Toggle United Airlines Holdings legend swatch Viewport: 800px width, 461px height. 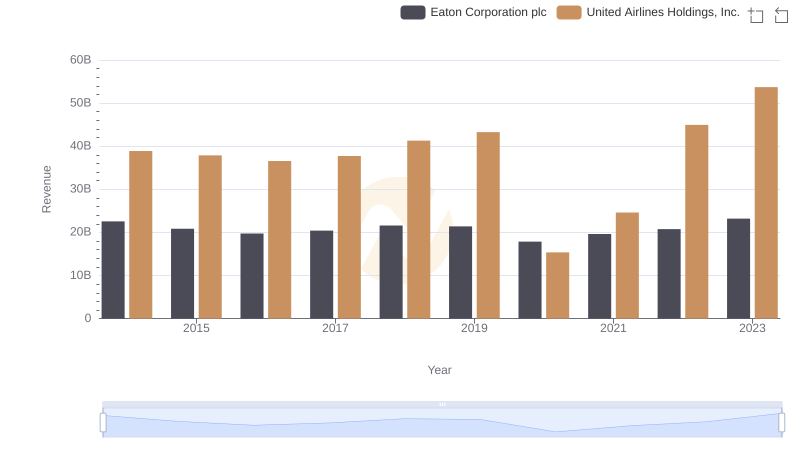click(569, 12)
